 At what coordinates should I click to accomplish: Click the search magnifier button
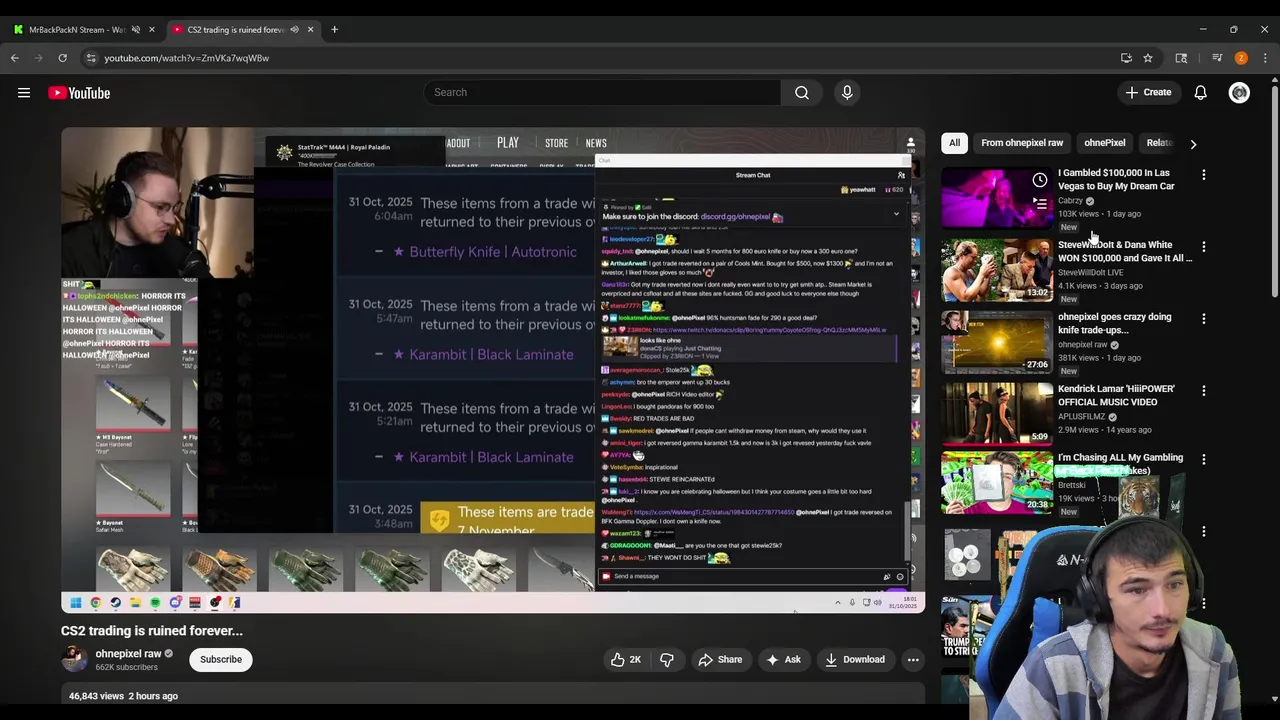coord(802,92)
